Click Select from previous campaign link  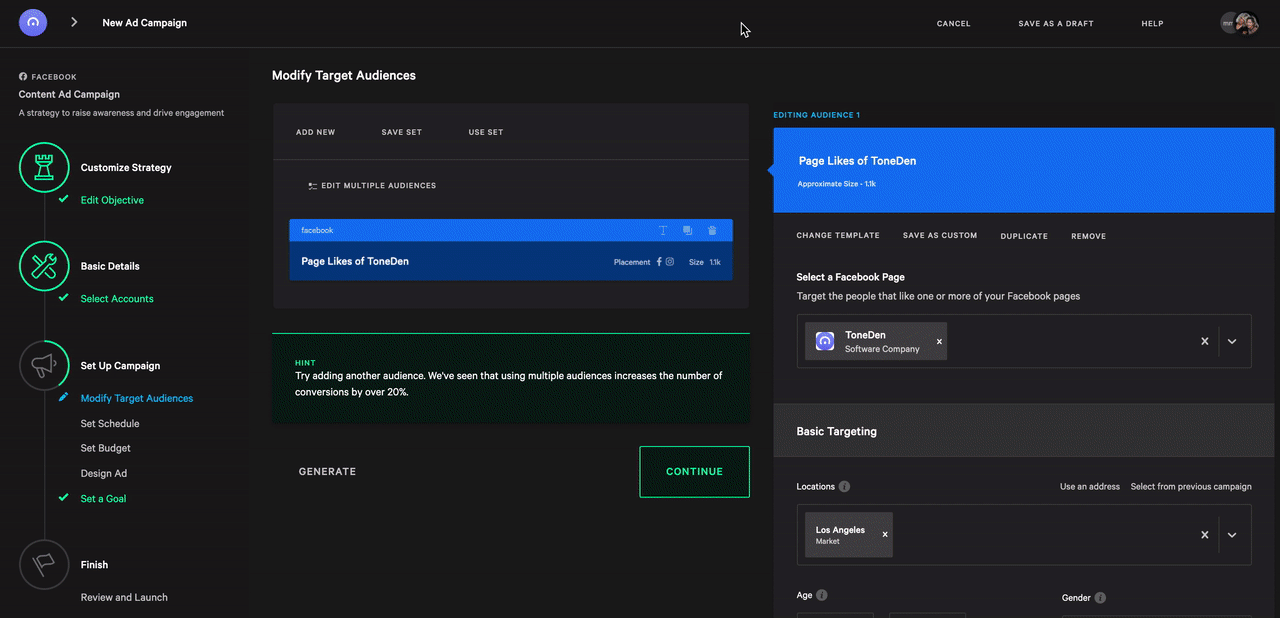(x=1191, y=487)
